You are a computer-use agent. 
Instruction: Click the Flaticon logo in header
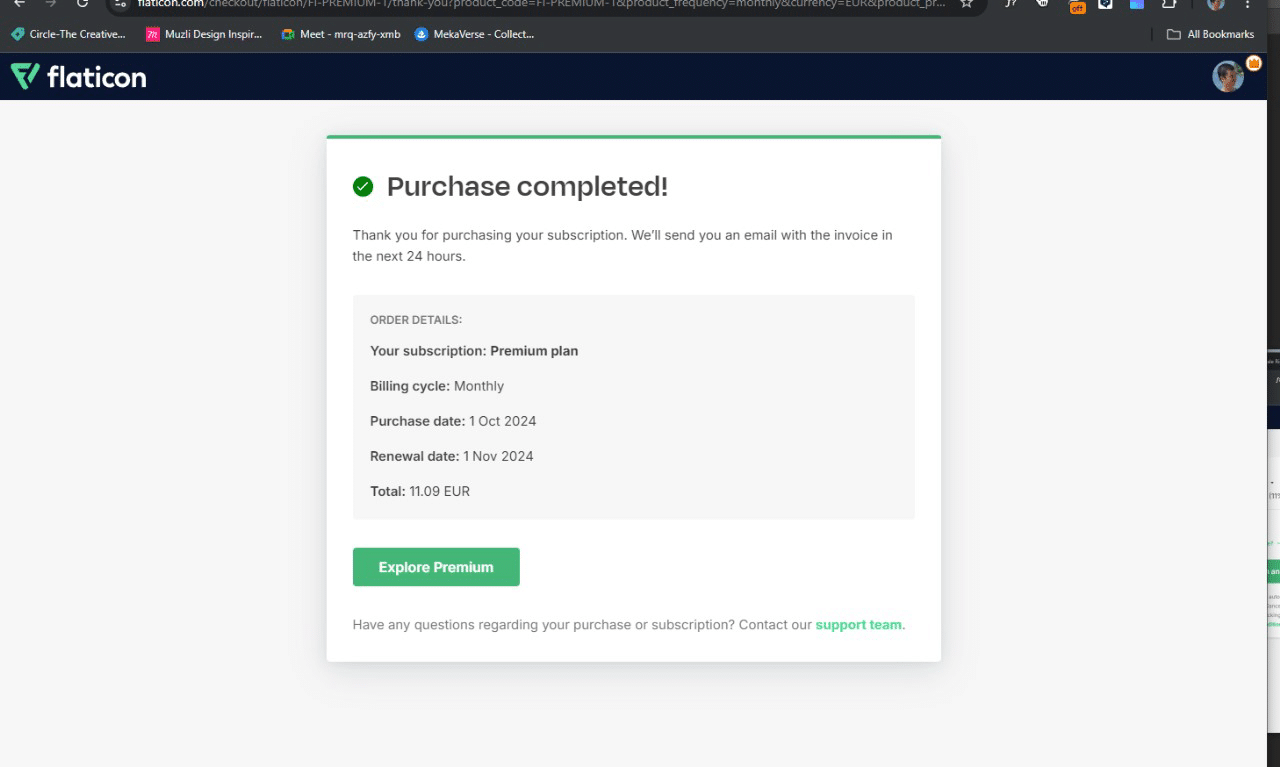click(78, 77)
